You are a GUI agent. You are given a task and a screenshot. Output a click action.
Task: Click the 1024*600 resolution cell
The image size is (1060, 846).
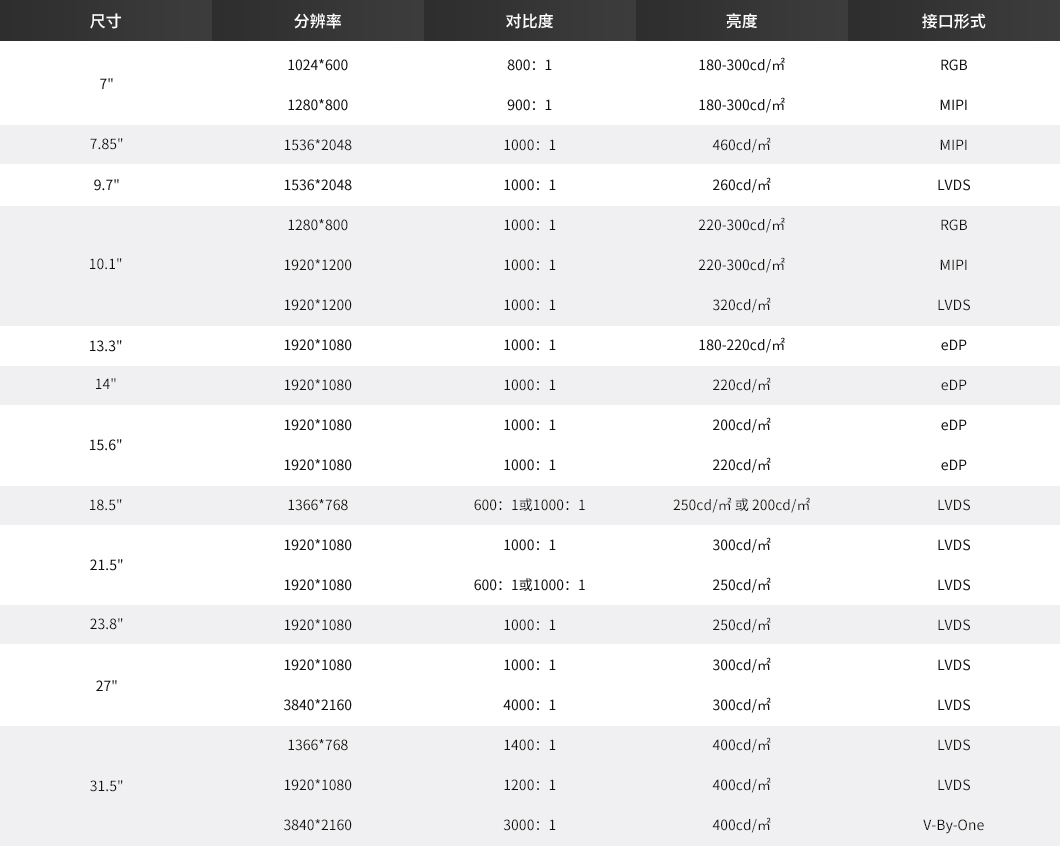click(317, 65)
